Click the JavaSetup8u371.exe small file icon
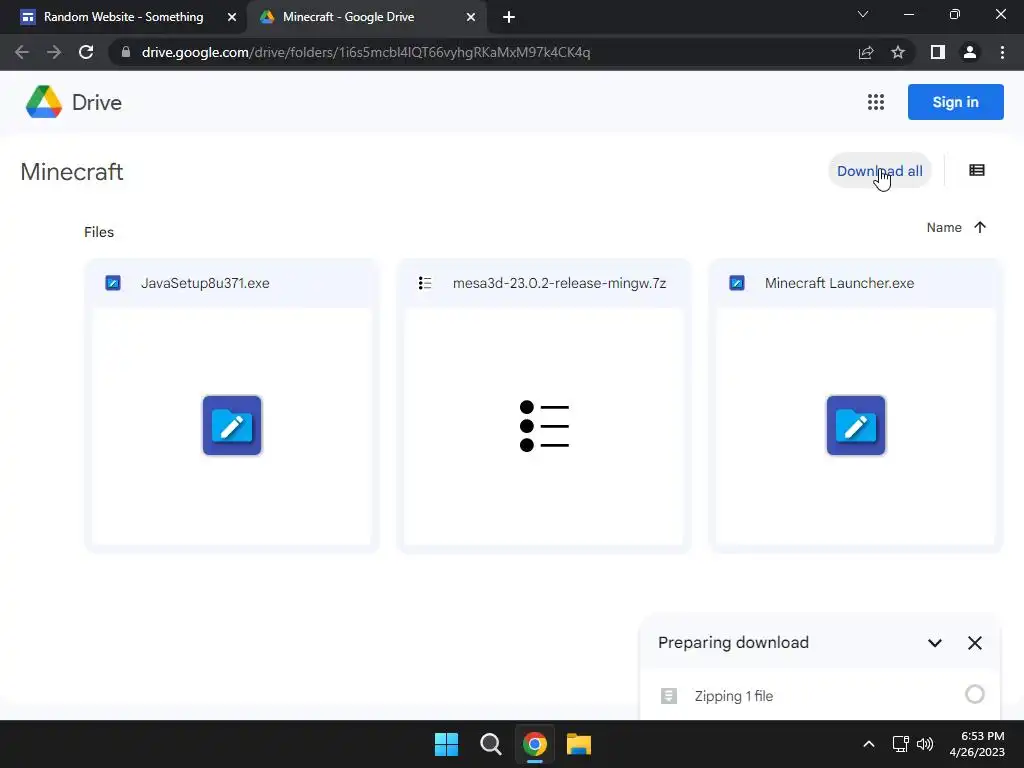Screen dimensions: 1024x768 click(x=113, y=283)
